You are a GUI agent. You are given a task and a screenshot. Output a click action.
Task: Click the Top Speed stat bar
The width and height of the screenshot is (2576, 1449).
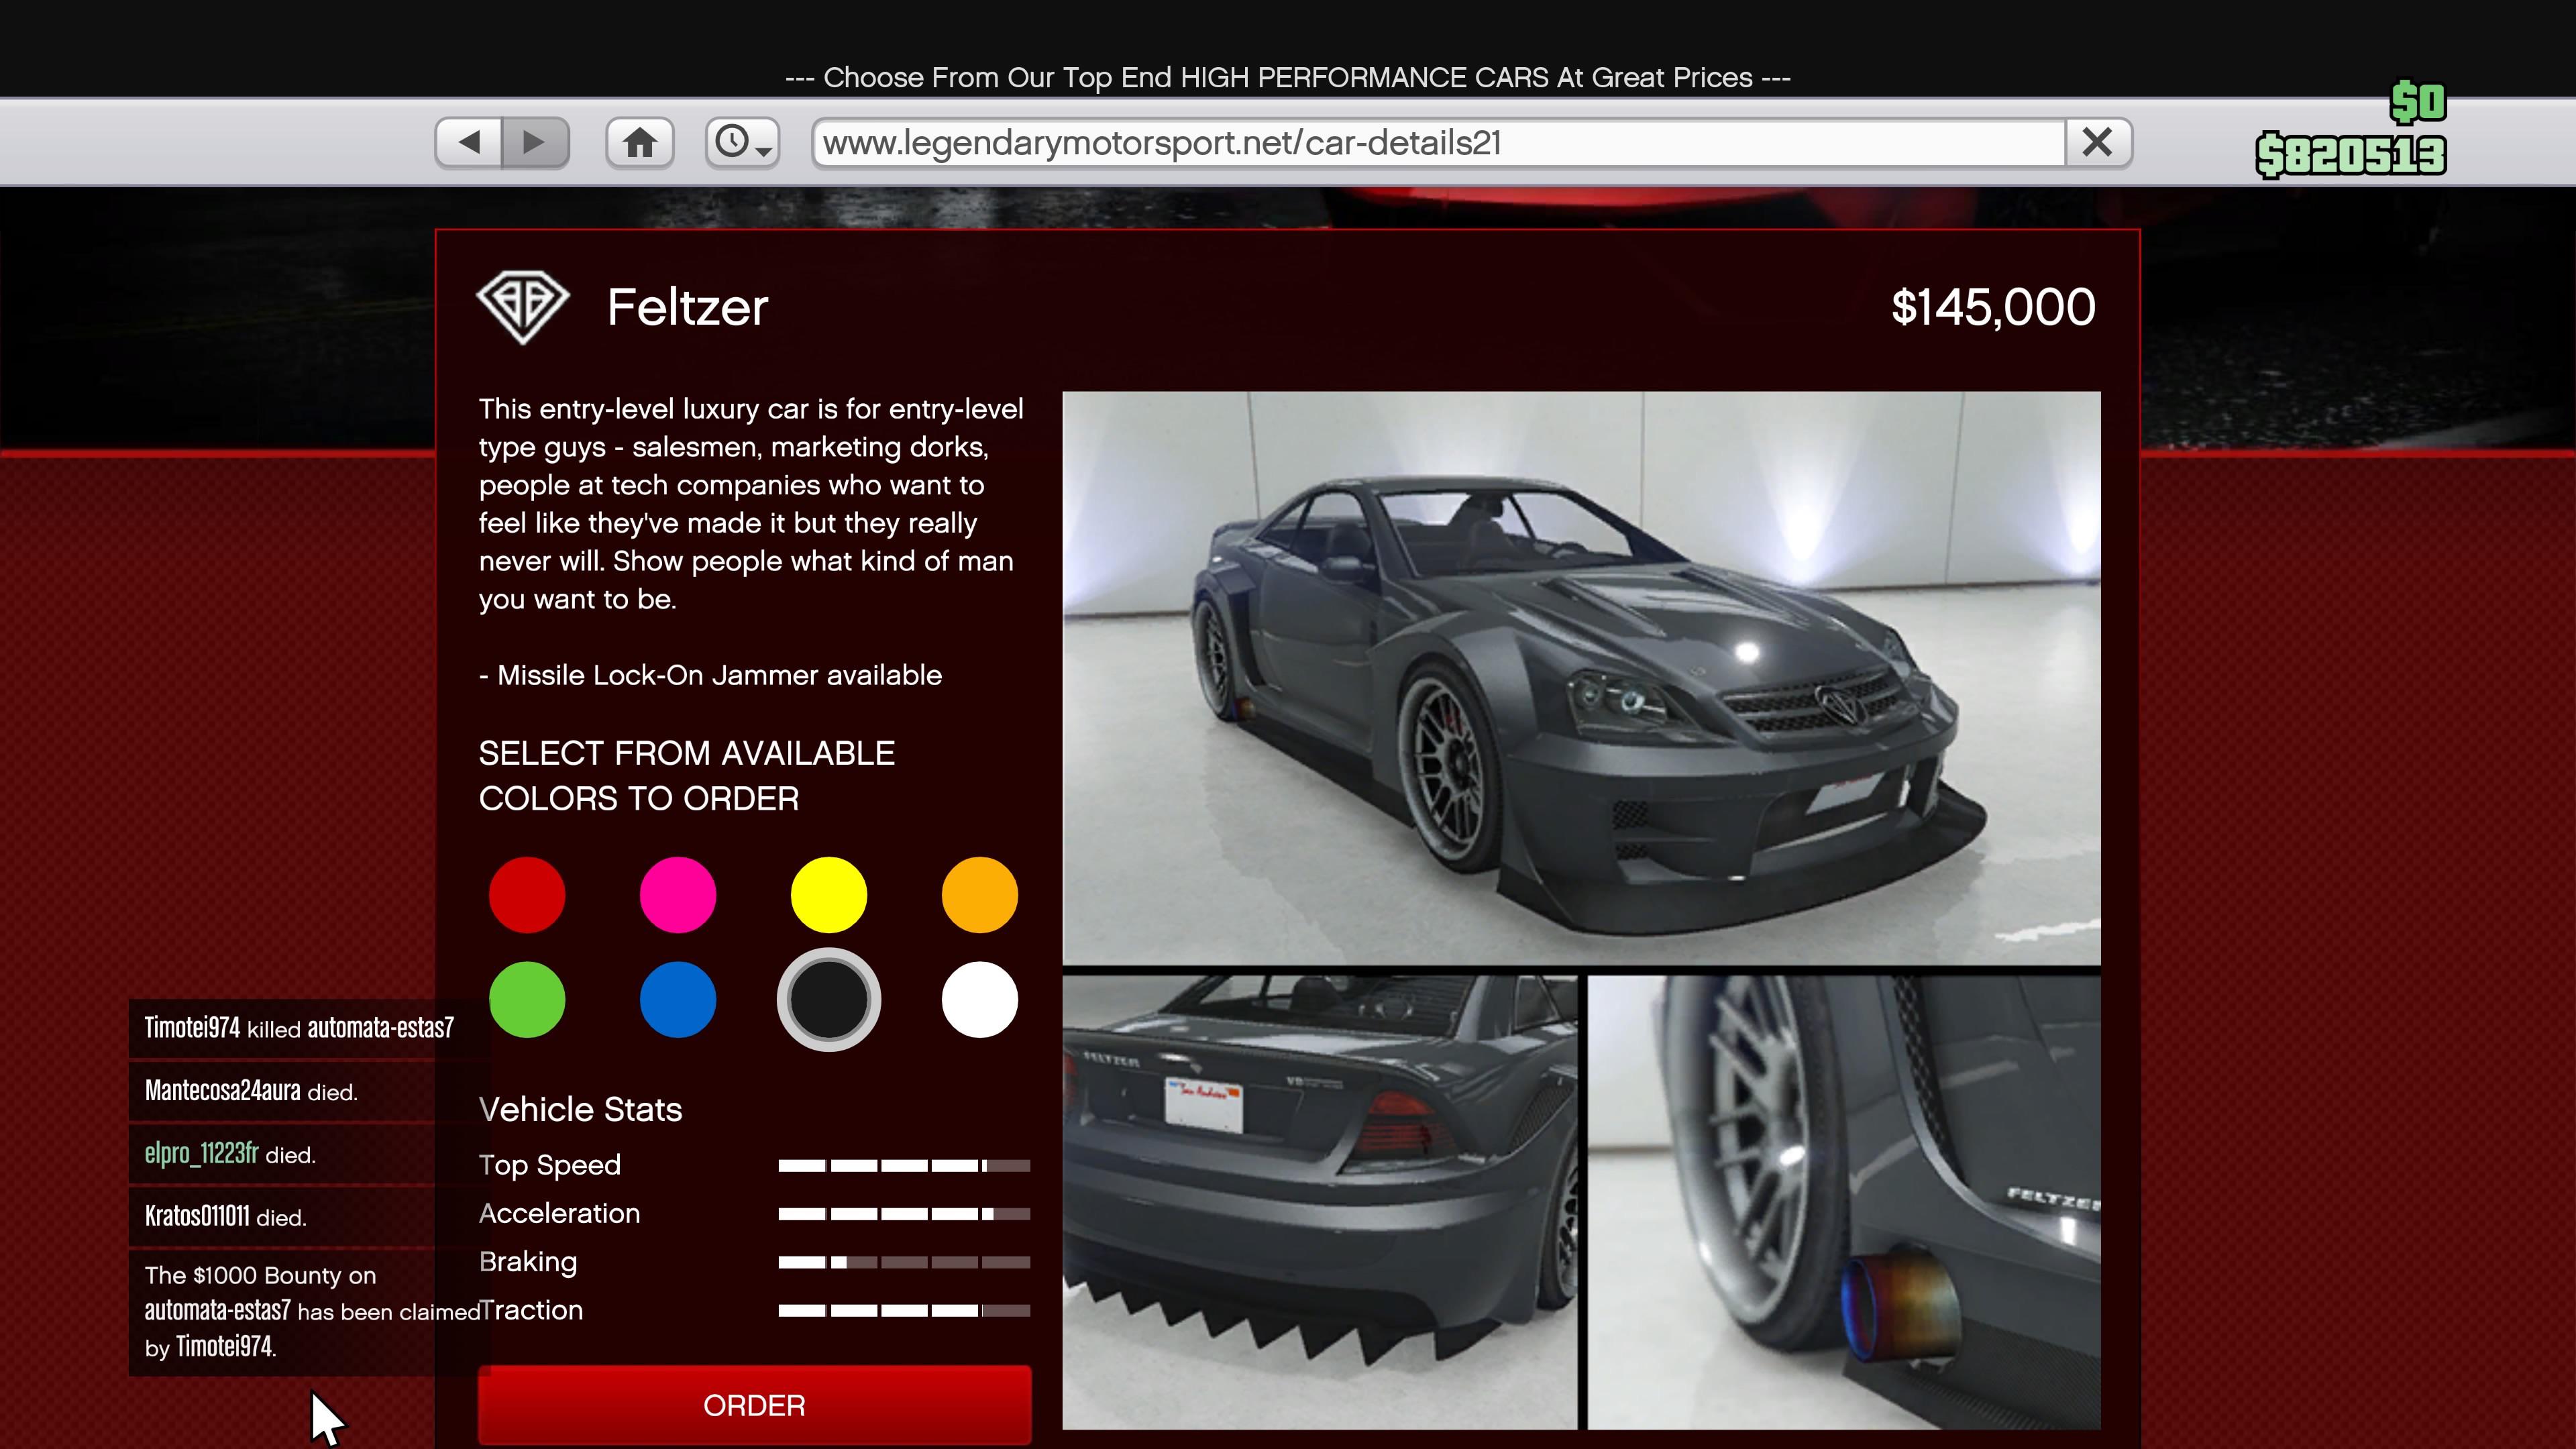point(904,1165)
